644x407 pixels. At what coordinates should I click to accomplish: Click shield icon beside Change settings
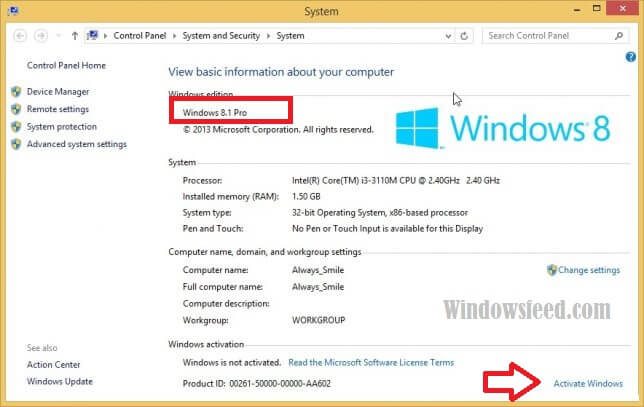(x=552, y=270)
